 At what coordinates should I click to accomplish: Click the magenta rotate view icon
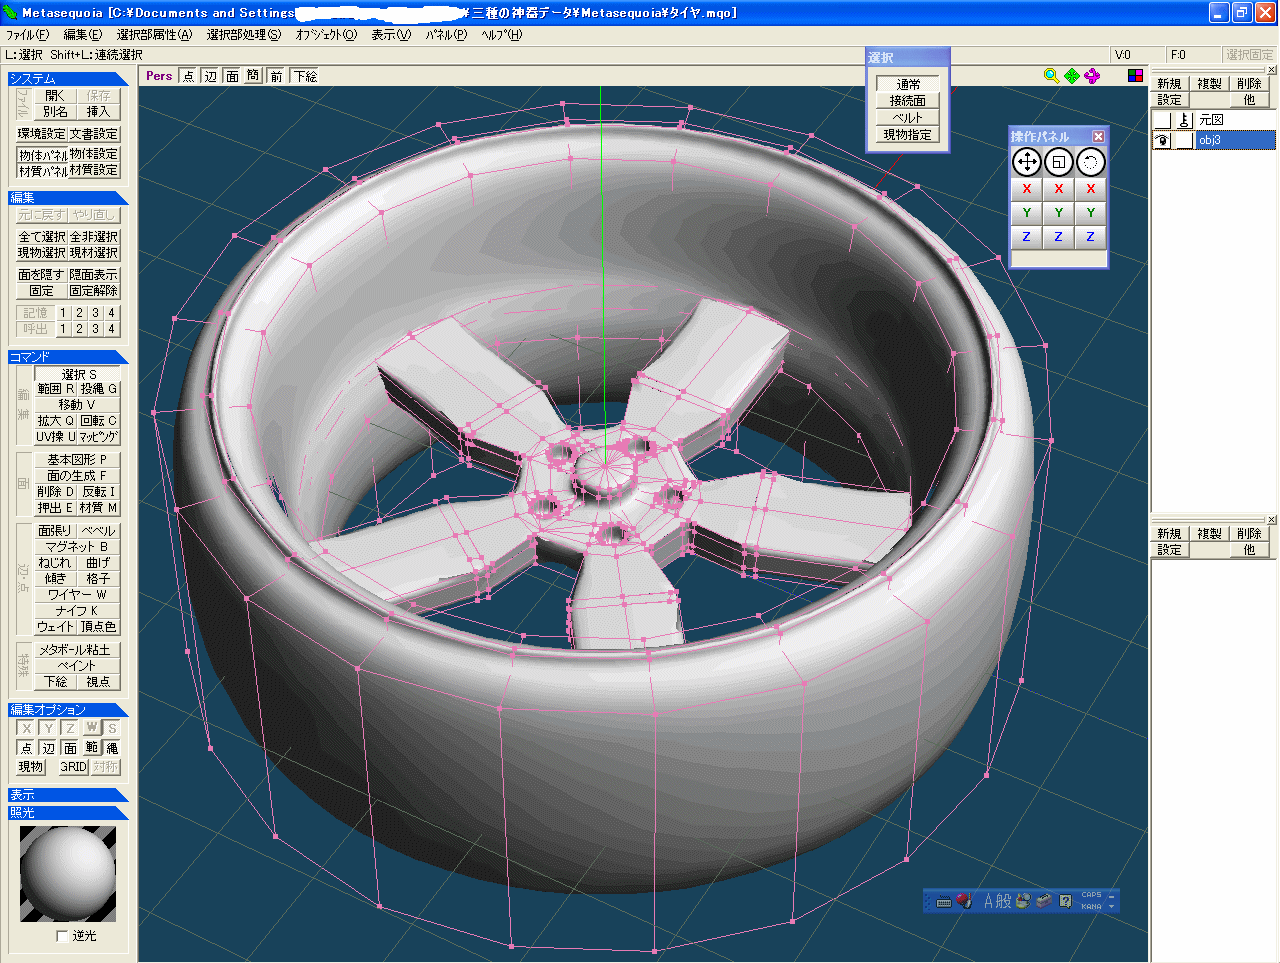(x=1092, y=76)
